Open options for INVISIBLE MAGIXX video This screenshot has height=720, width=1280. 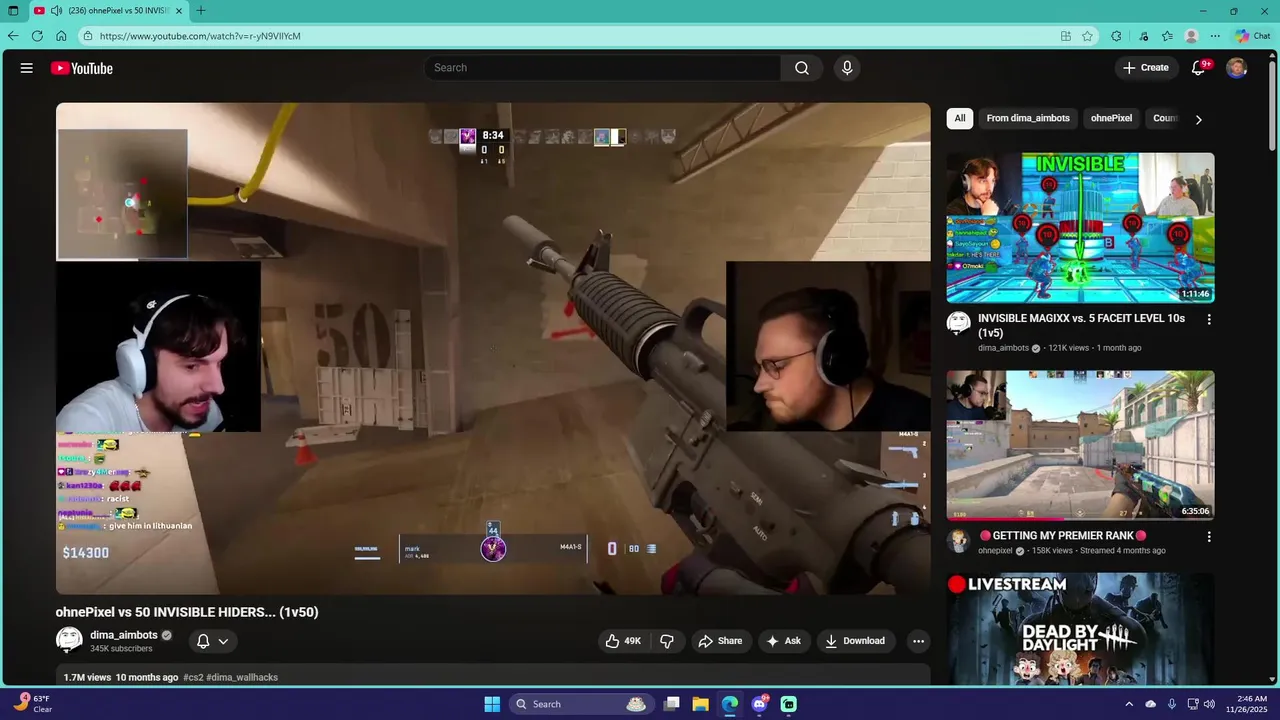click(x=1209, y=320)
